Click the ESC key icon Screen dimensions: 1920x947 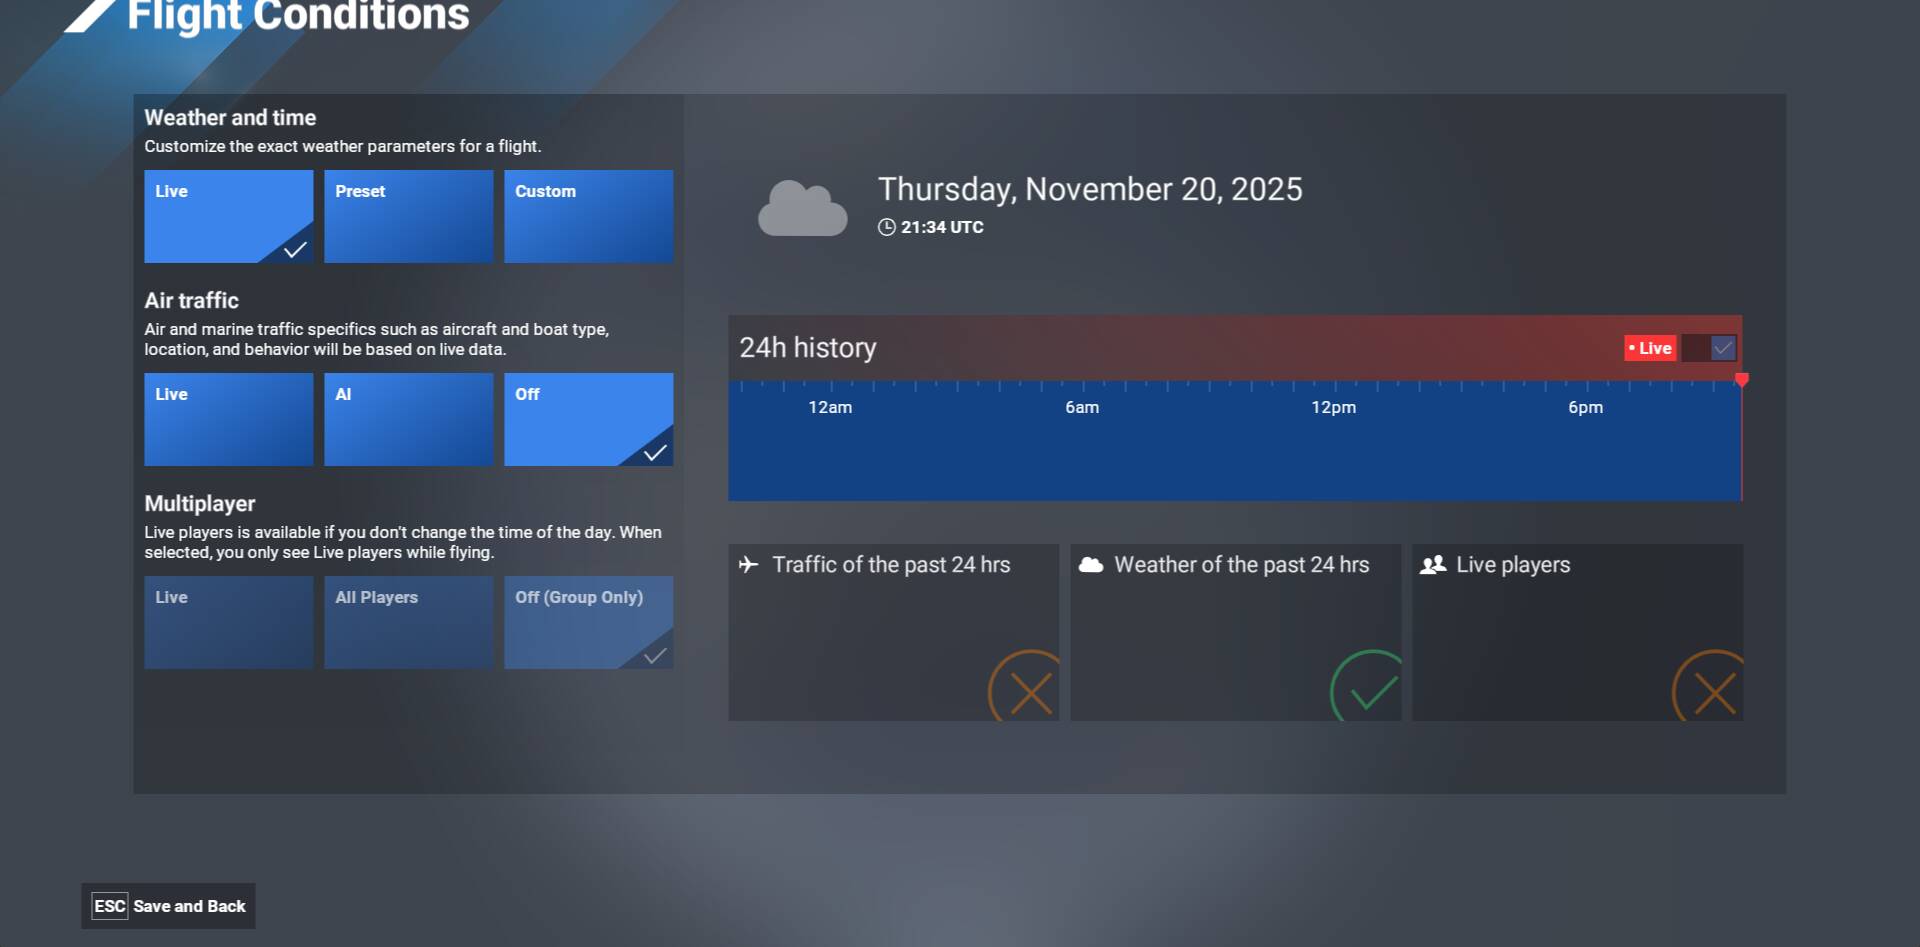click(110, 906)
